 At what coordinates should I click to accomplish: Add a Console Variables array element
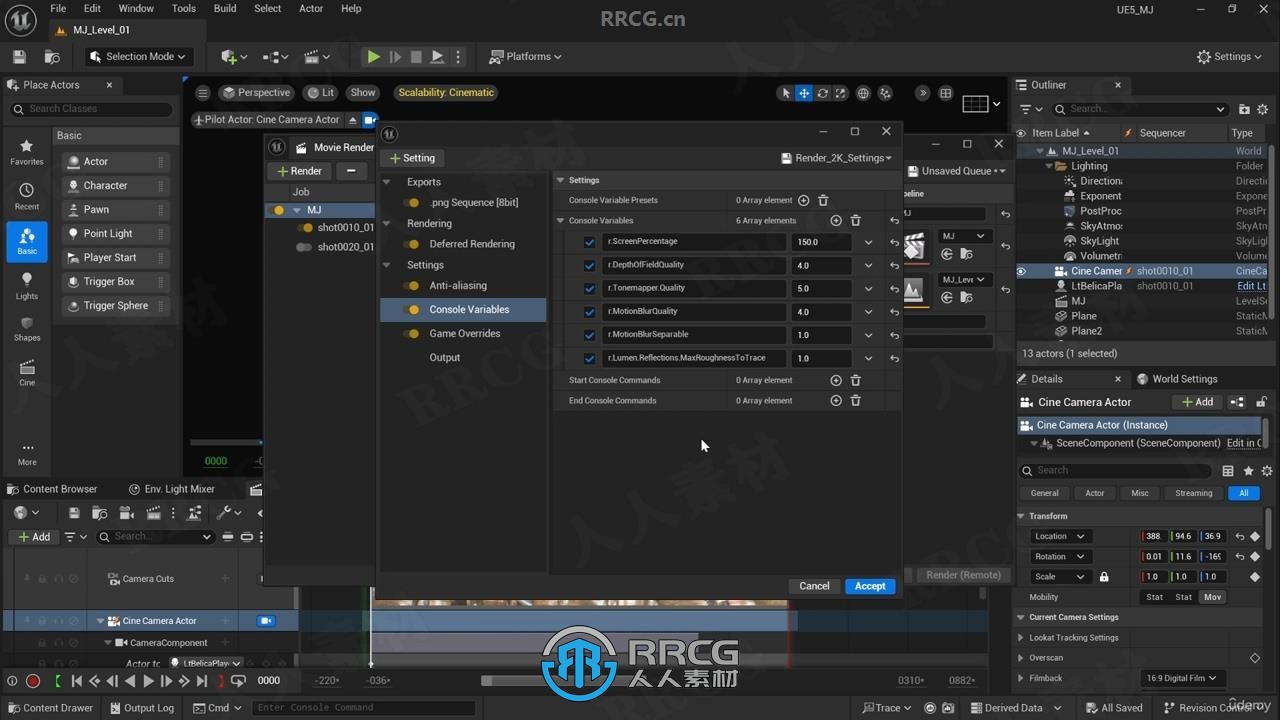point(836,220)
